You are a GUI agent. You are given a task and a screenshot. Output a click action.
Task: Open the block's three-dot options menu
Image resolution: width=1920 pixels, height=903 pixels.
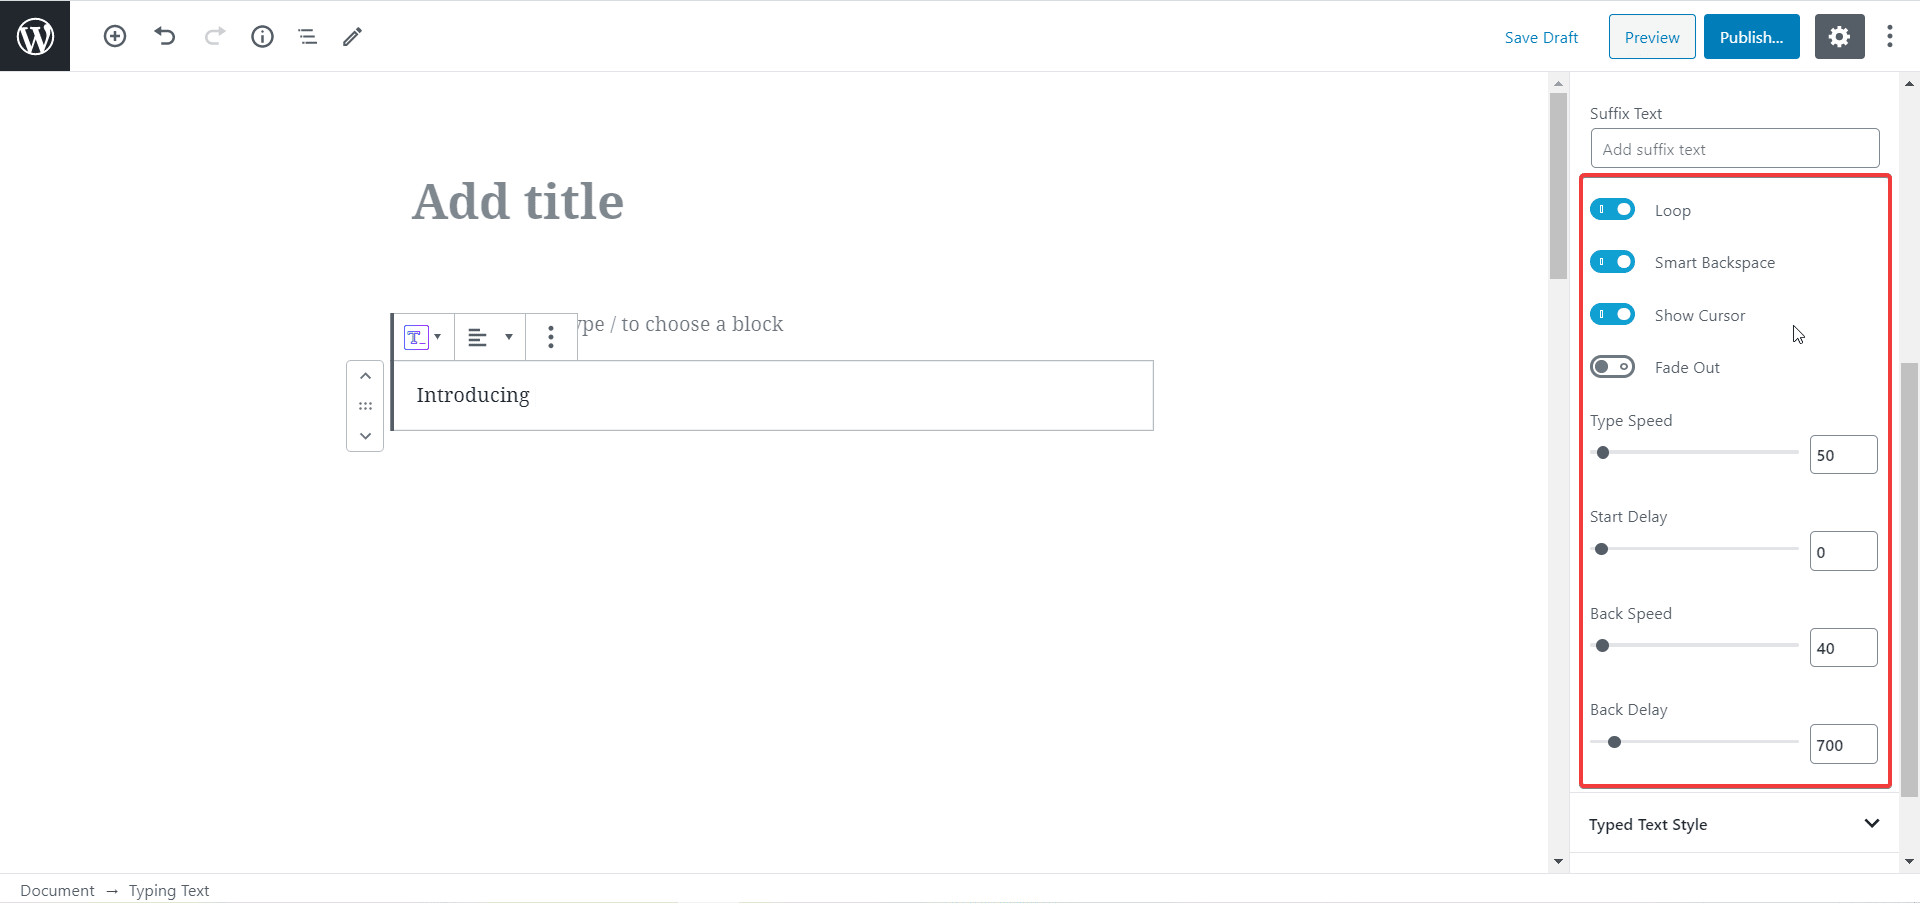coord(551,337)
